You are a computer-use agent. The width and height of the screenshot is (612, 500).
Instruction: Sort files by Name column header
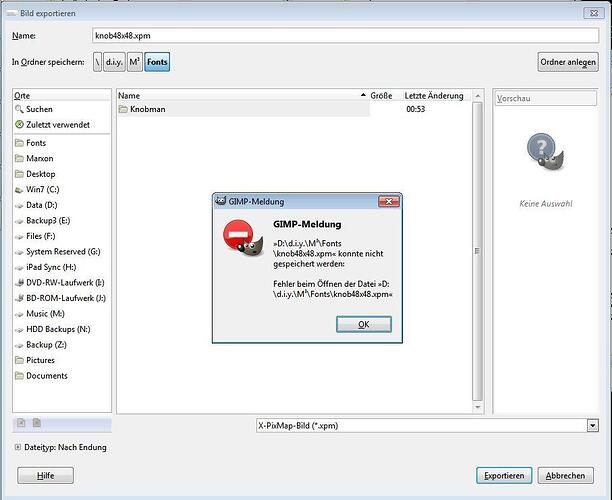tap(242, 96)
